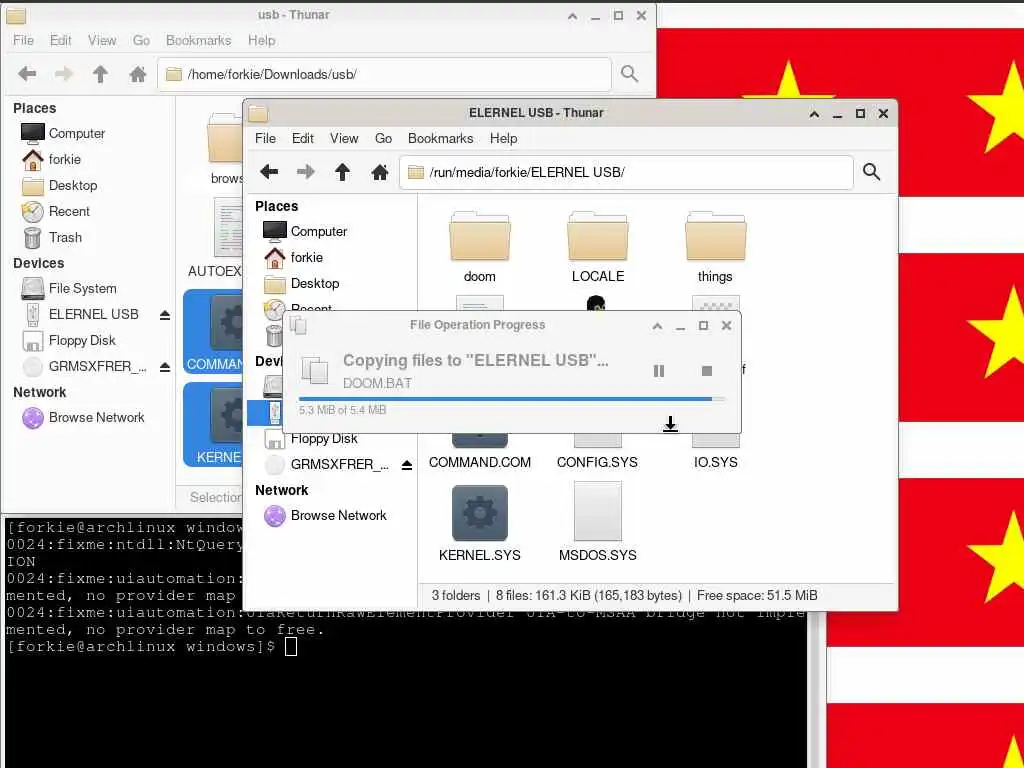
Task: Open GRMSXFRER in usb window sidebar
Action: click(x=97, y=366)
